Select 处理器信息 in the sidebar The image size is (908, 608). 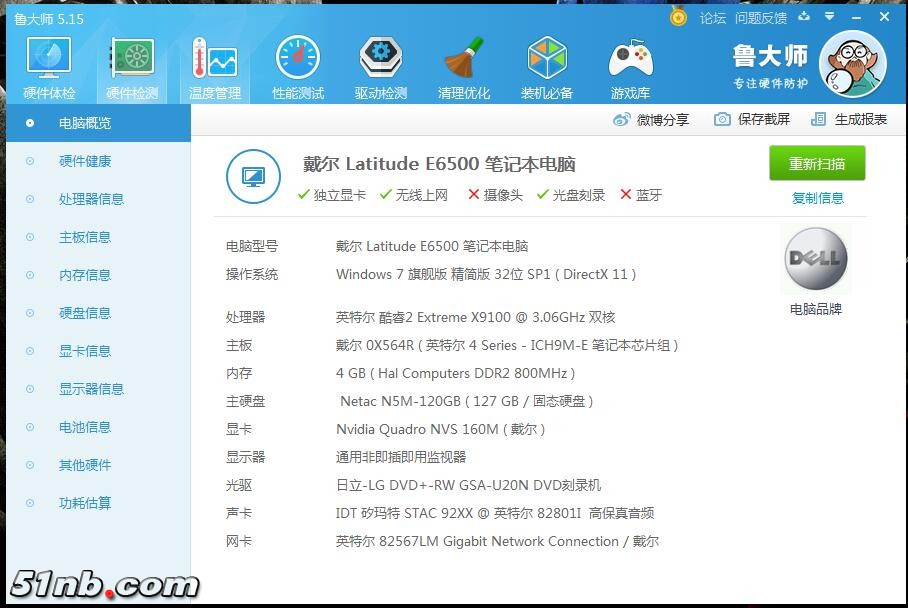click(91, 199)
